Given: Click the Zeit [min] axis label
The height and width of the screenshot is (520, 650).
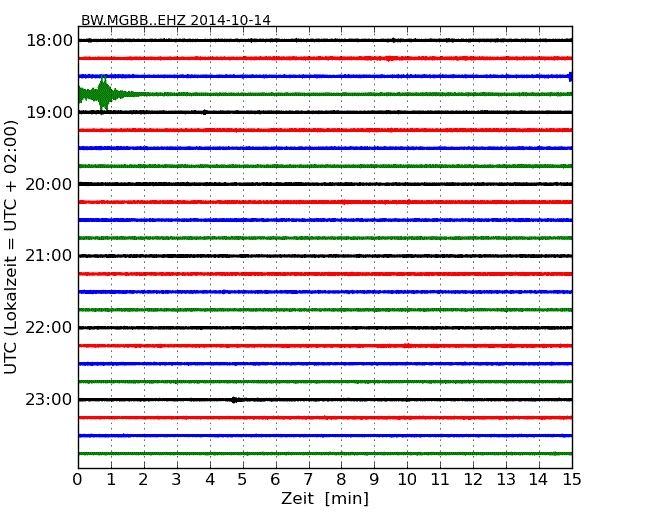Looking at the screenshot, I should pos(325,498).
